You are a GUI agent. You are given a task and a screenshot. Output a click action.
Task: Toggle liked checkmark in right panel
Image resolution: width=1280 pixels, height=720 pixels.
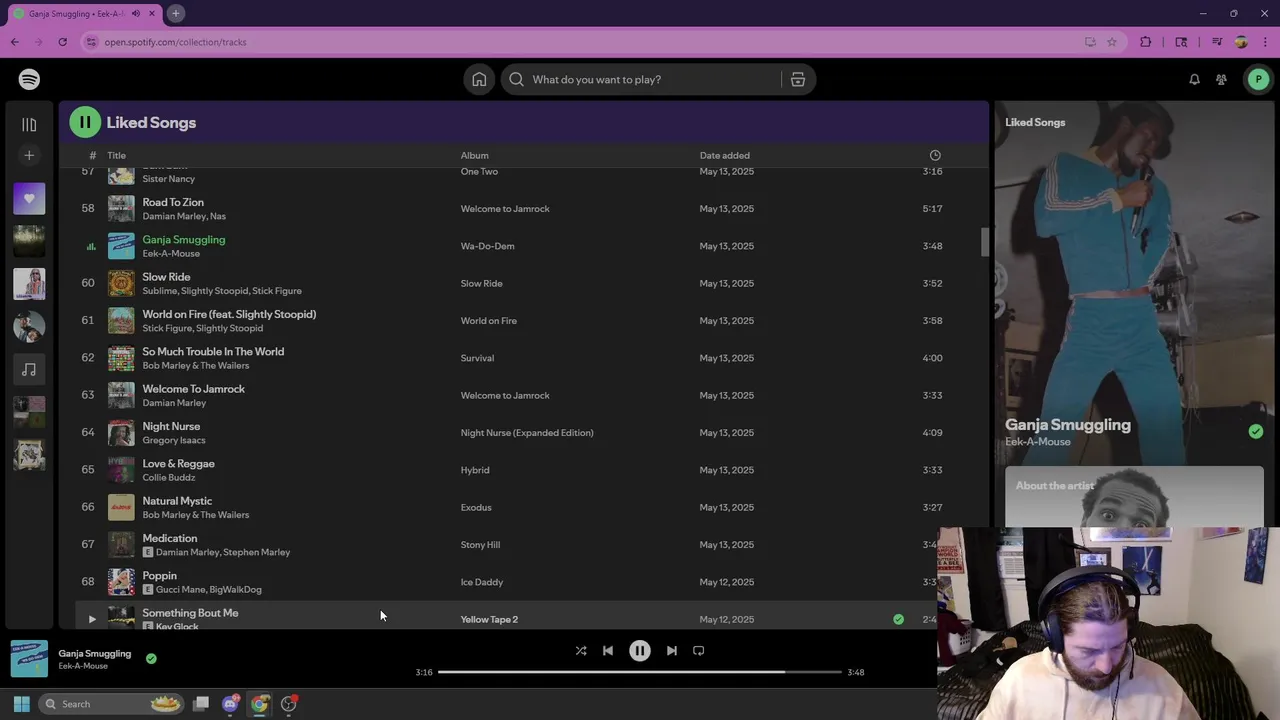[1256, 431]
